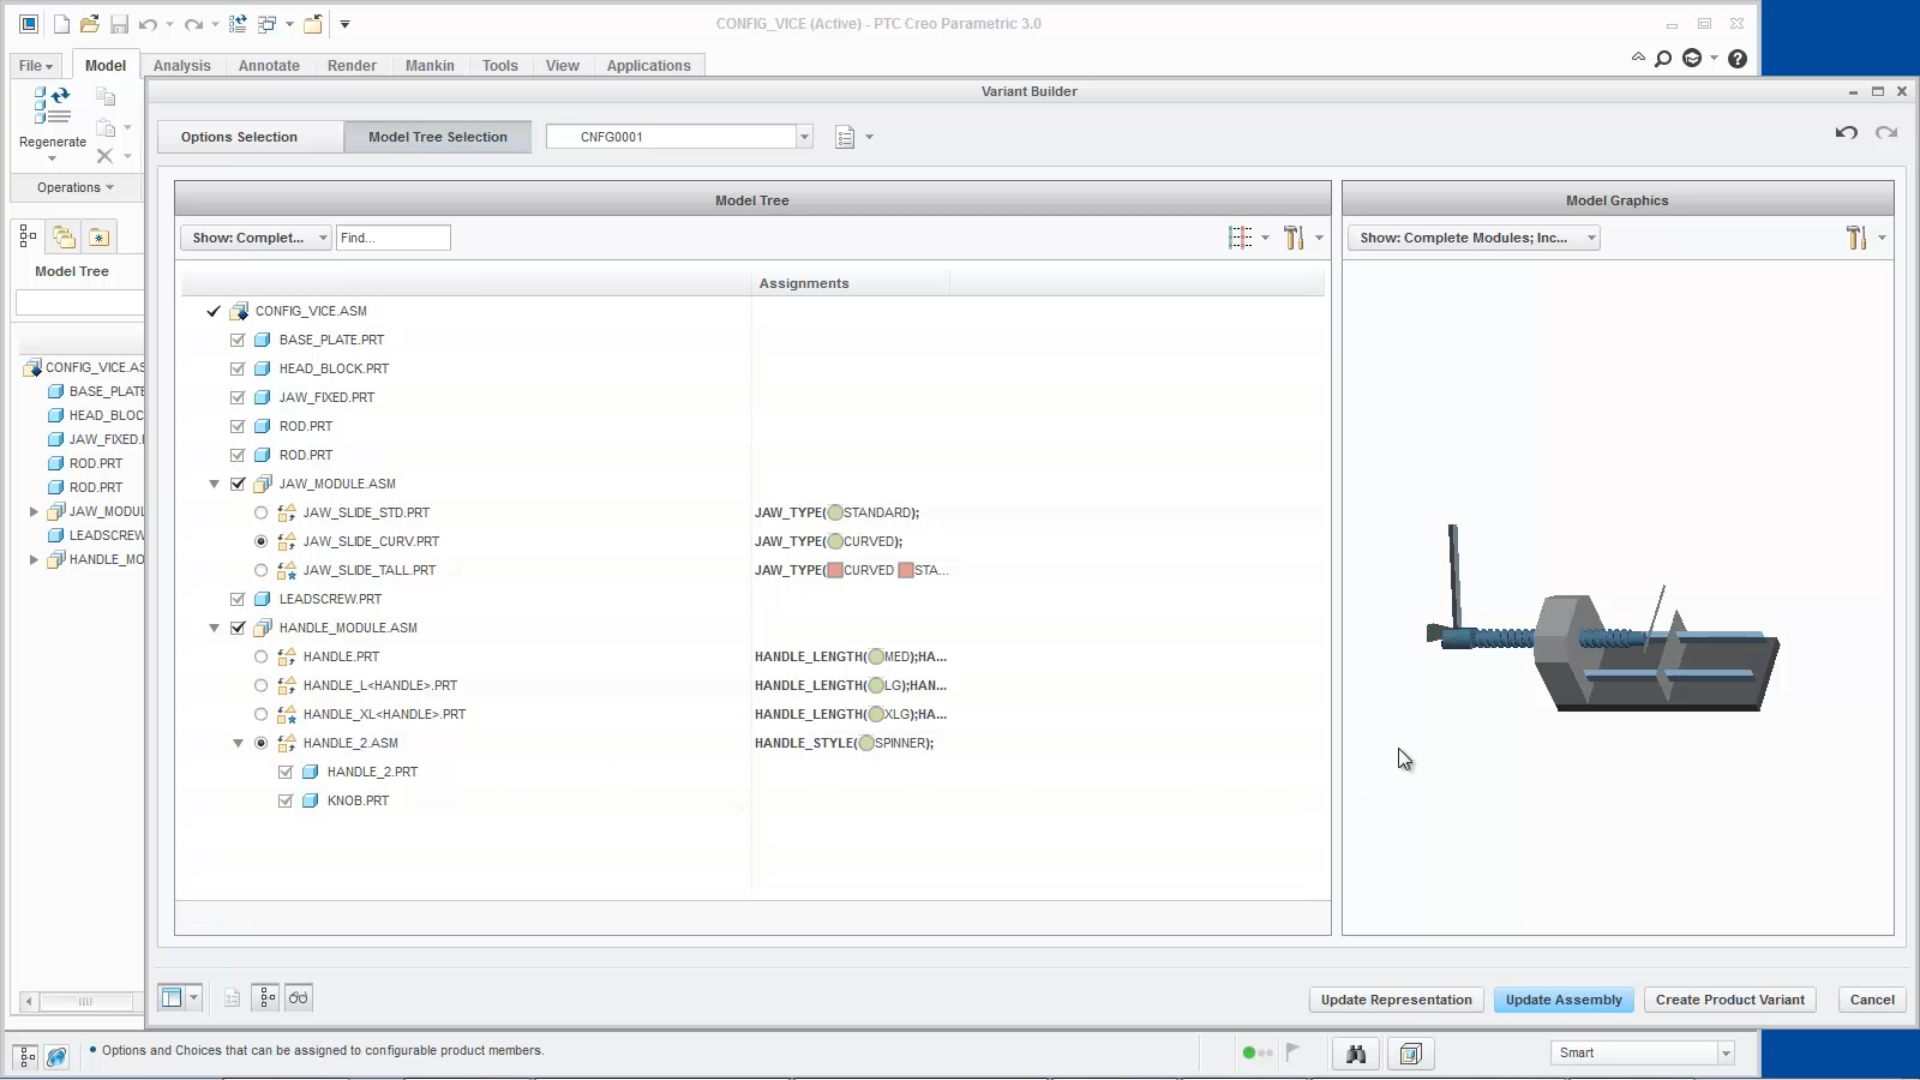
Task: Click Update Assembly button
Action: (x=1564, y=1000)
